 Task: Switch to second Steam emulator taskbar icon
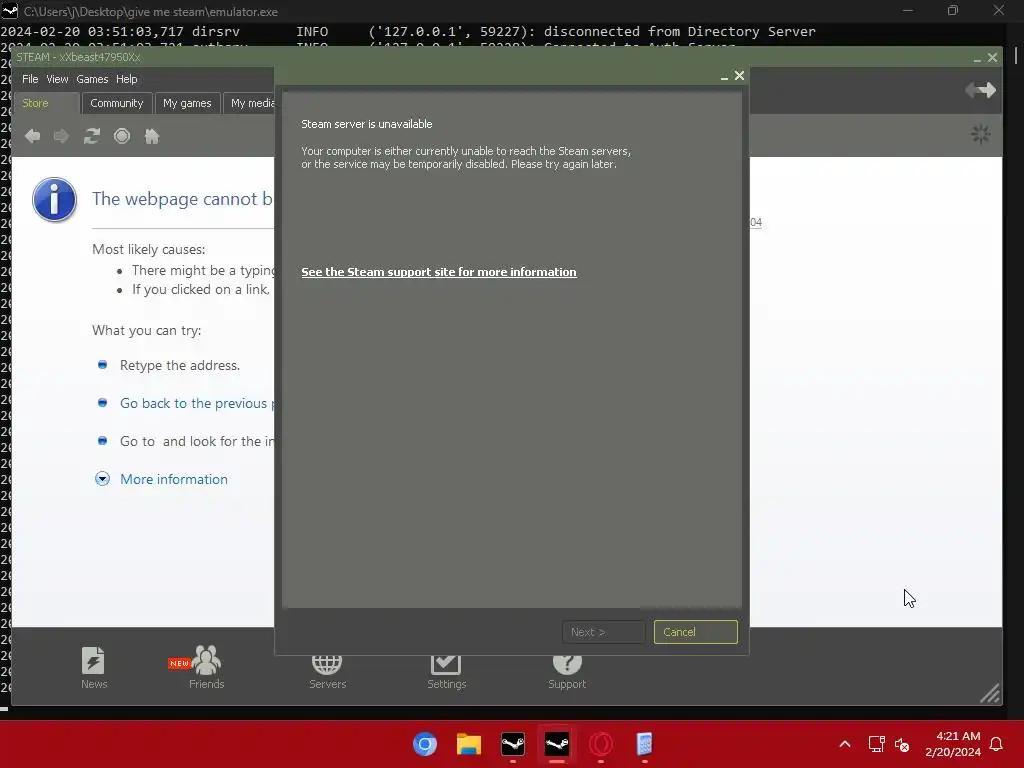[556, 744]
